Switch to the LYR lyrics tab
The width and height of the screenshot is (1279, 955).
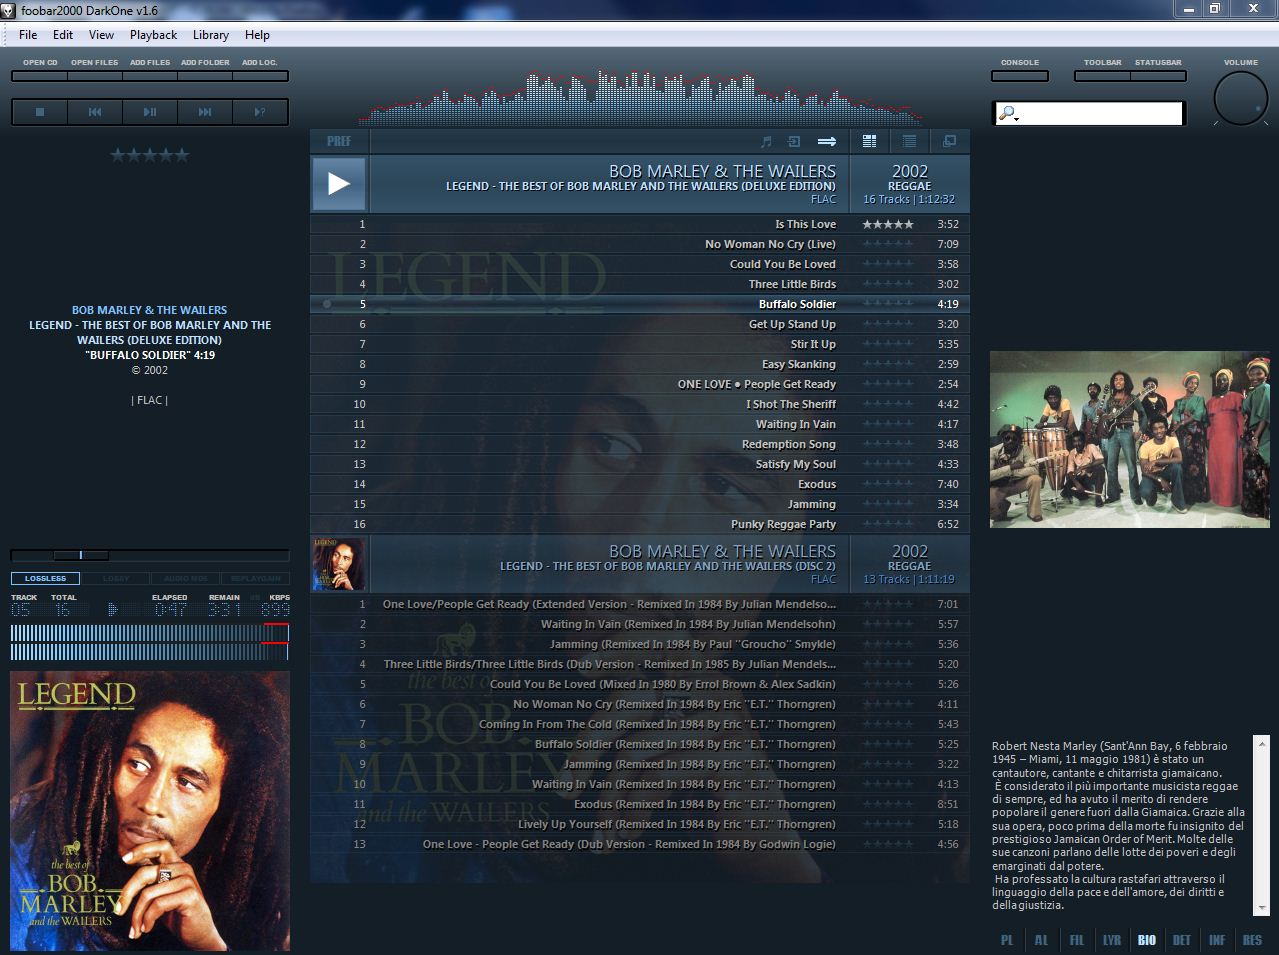pos(1111,940)
